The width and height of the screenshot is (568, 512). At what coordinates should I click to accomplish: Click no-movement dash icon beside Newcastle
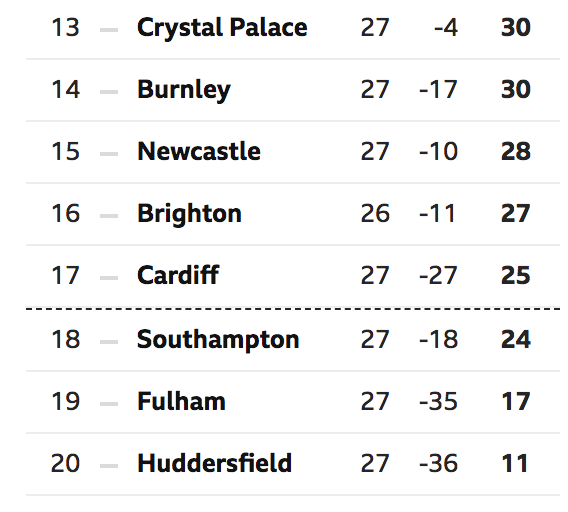point(109,154)
